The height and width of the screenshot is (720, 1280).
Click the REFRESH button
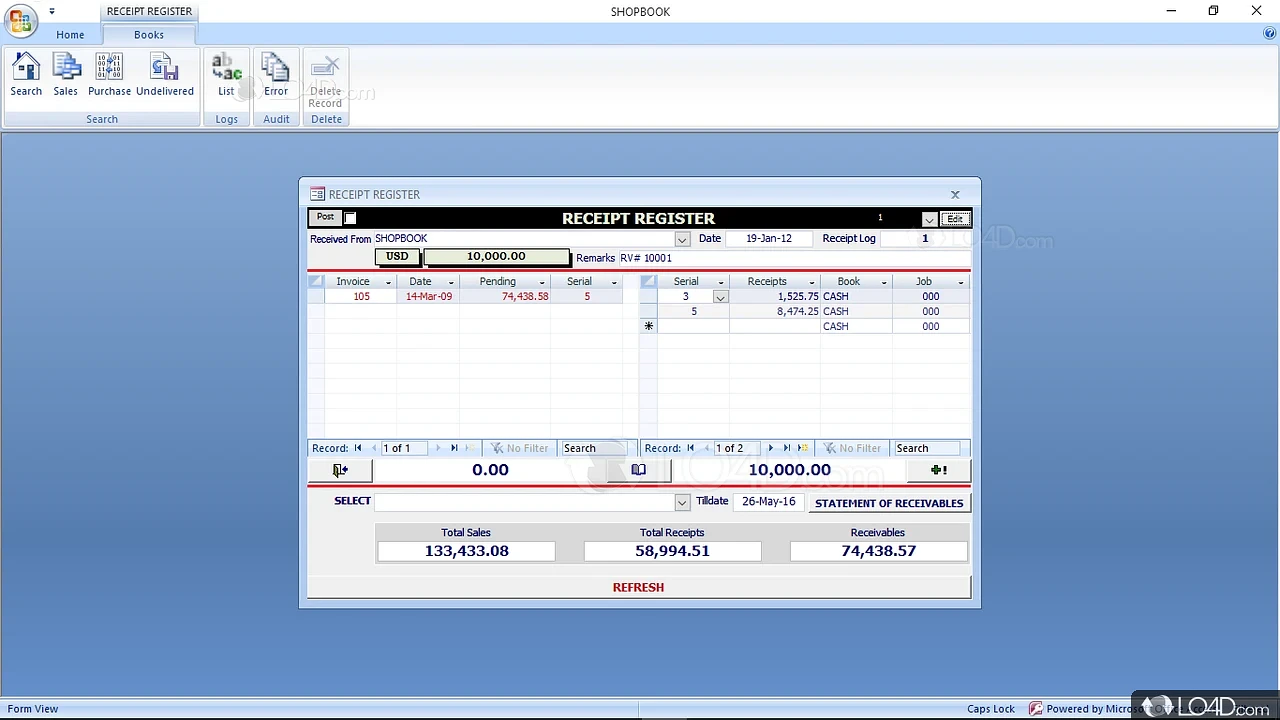(638, 587)
